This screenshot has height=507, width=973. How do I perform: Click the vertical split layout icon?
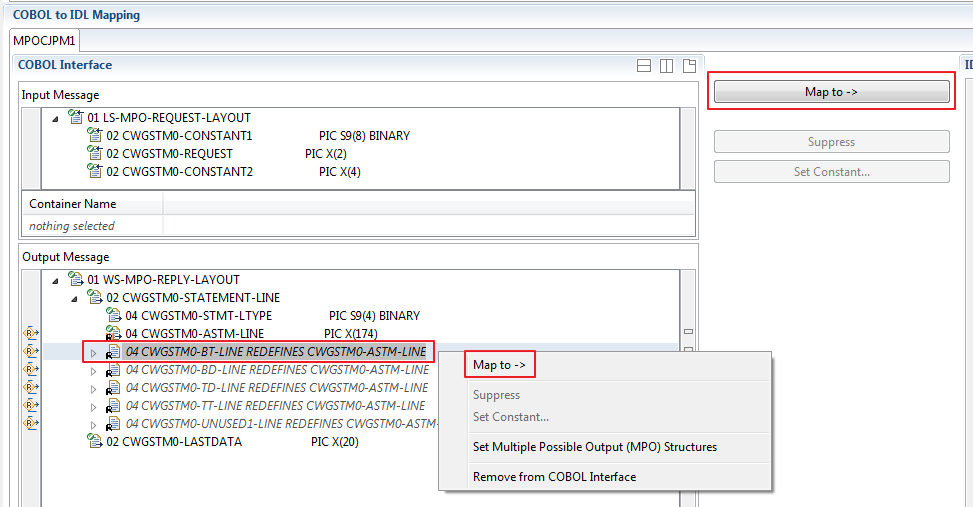[x=666, y=66]
